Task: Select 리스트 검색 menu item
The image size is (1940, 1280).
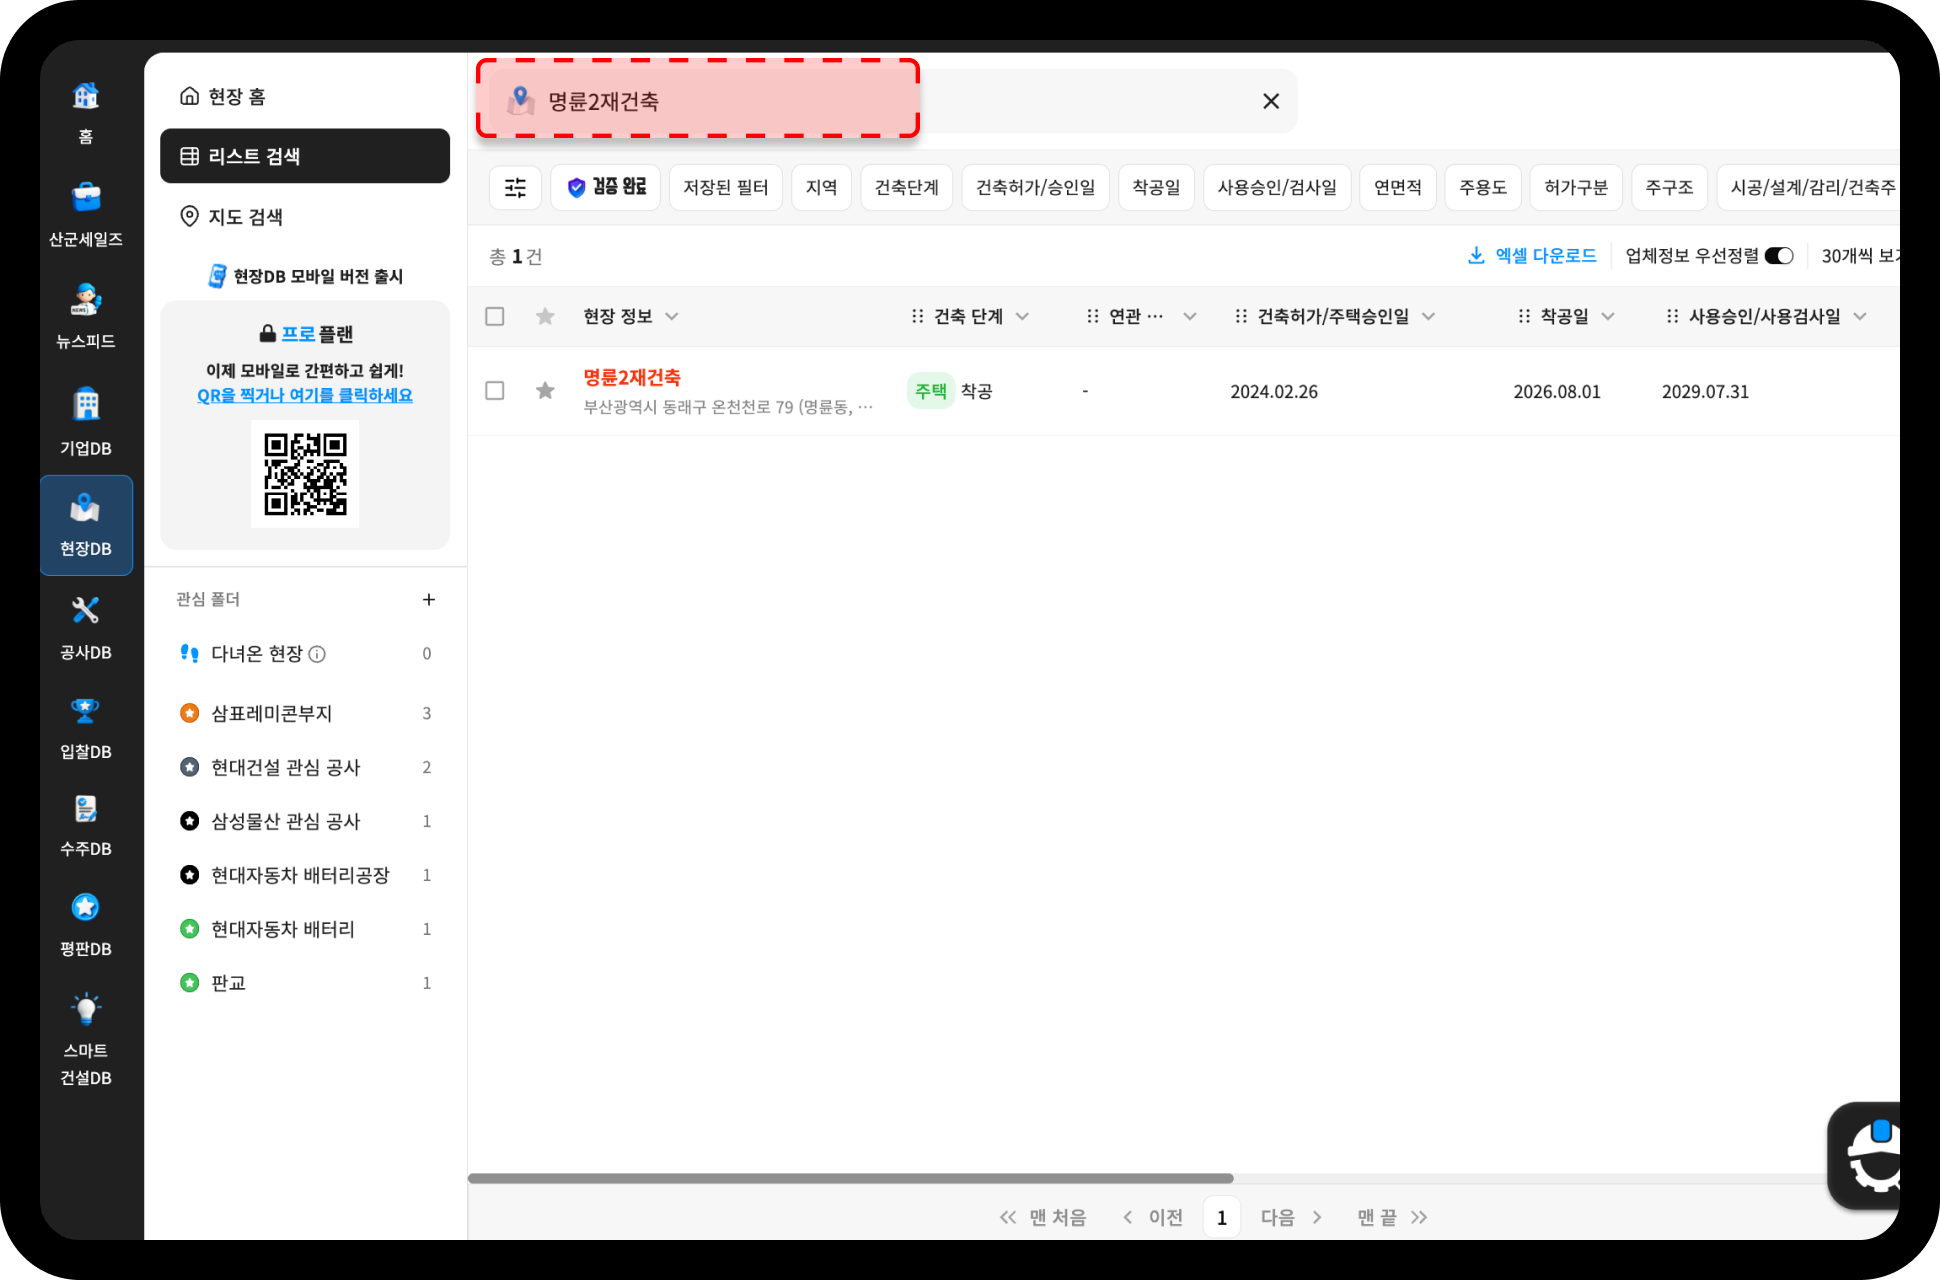Action: coord(305,156)
